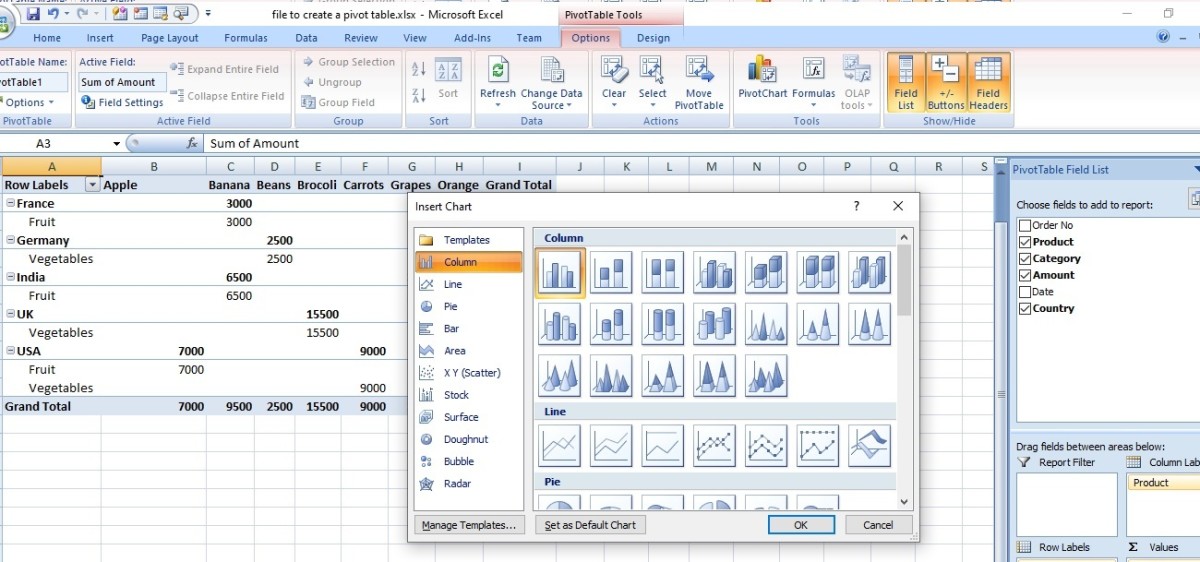
Task: Switch to the Review tab
Action: click(x=361, y=38)
